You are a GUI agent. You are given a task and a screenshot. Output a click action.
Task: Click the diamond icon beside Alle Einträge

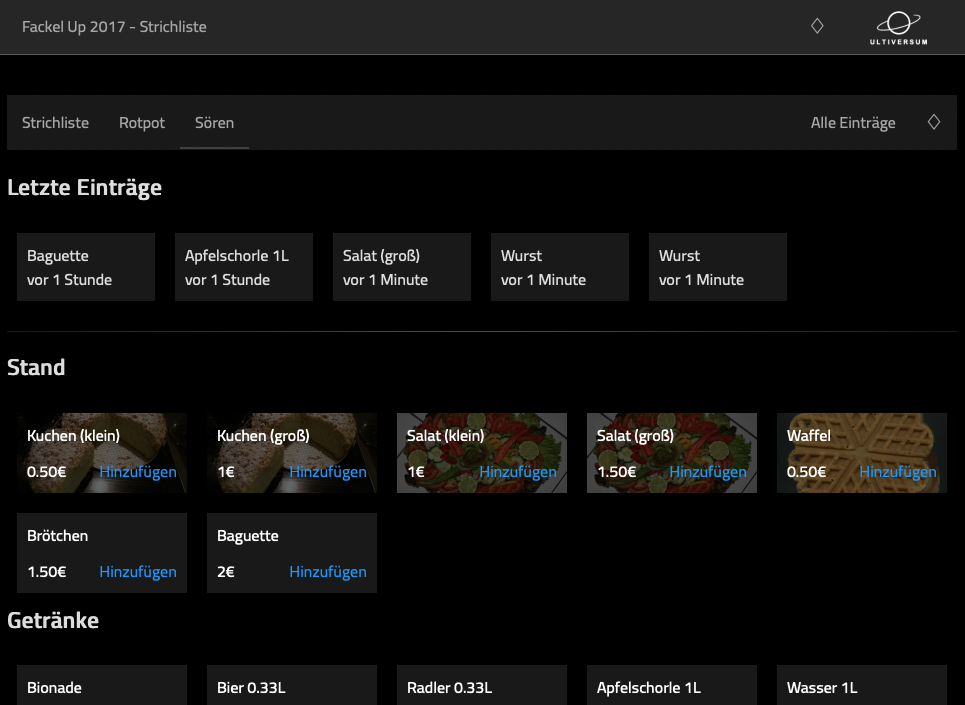pyautogui.click(x=933, y=122)
